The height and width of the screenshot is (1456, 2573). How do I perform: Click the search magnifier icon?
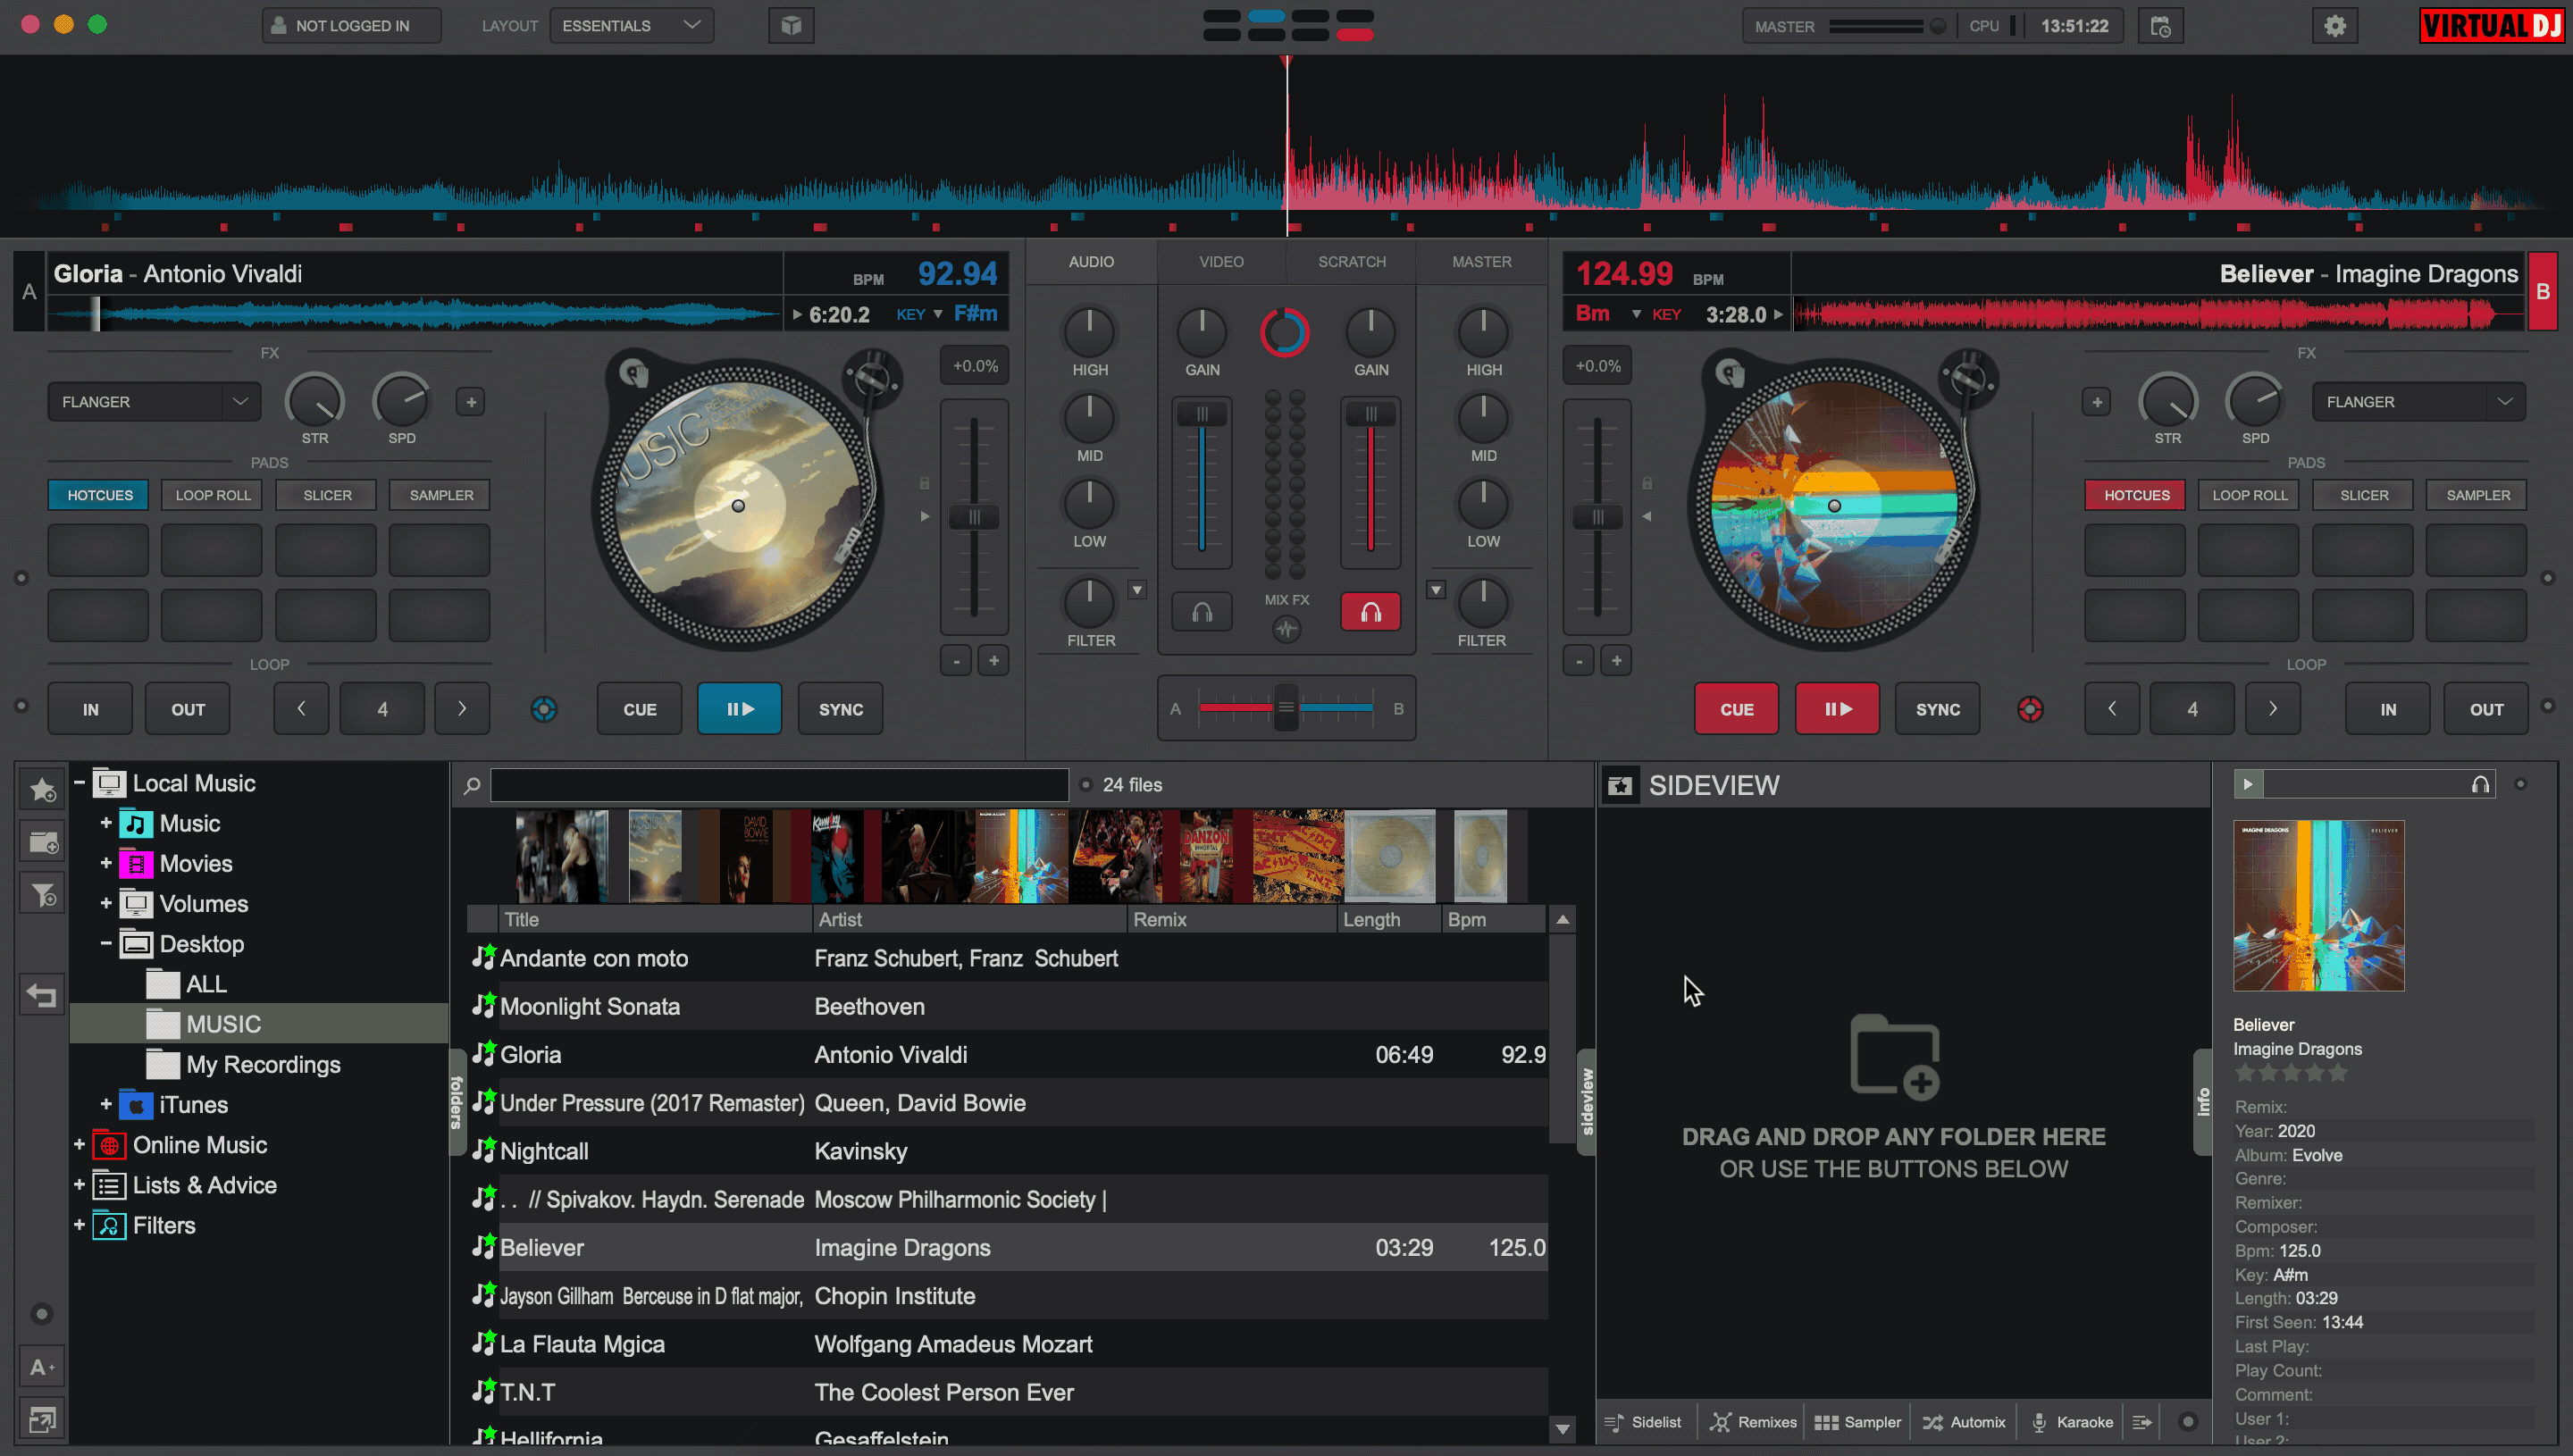click(x=472, y=786)
